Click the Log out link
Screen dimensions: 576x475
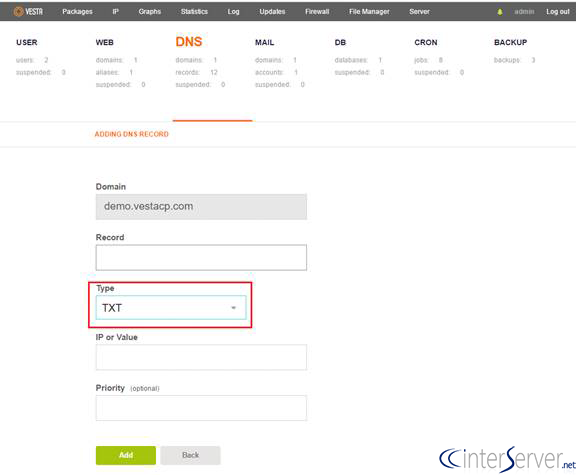tap(558, 11)
